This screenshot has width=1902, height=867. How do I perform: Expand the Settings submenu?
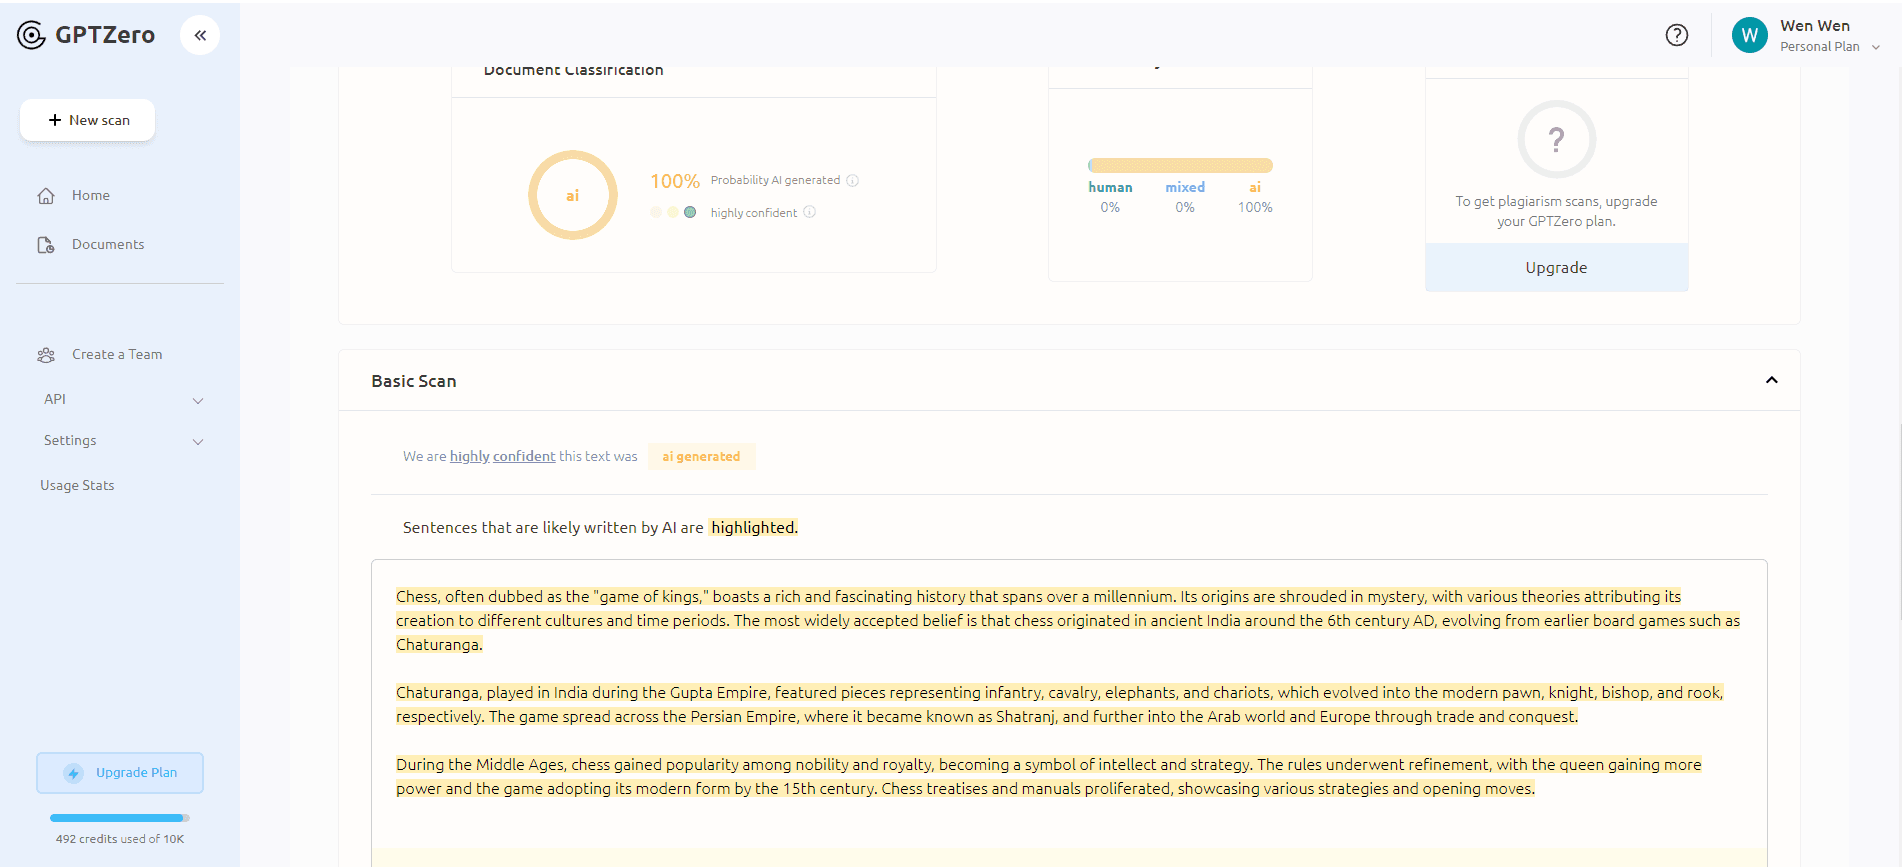point(198,441)
